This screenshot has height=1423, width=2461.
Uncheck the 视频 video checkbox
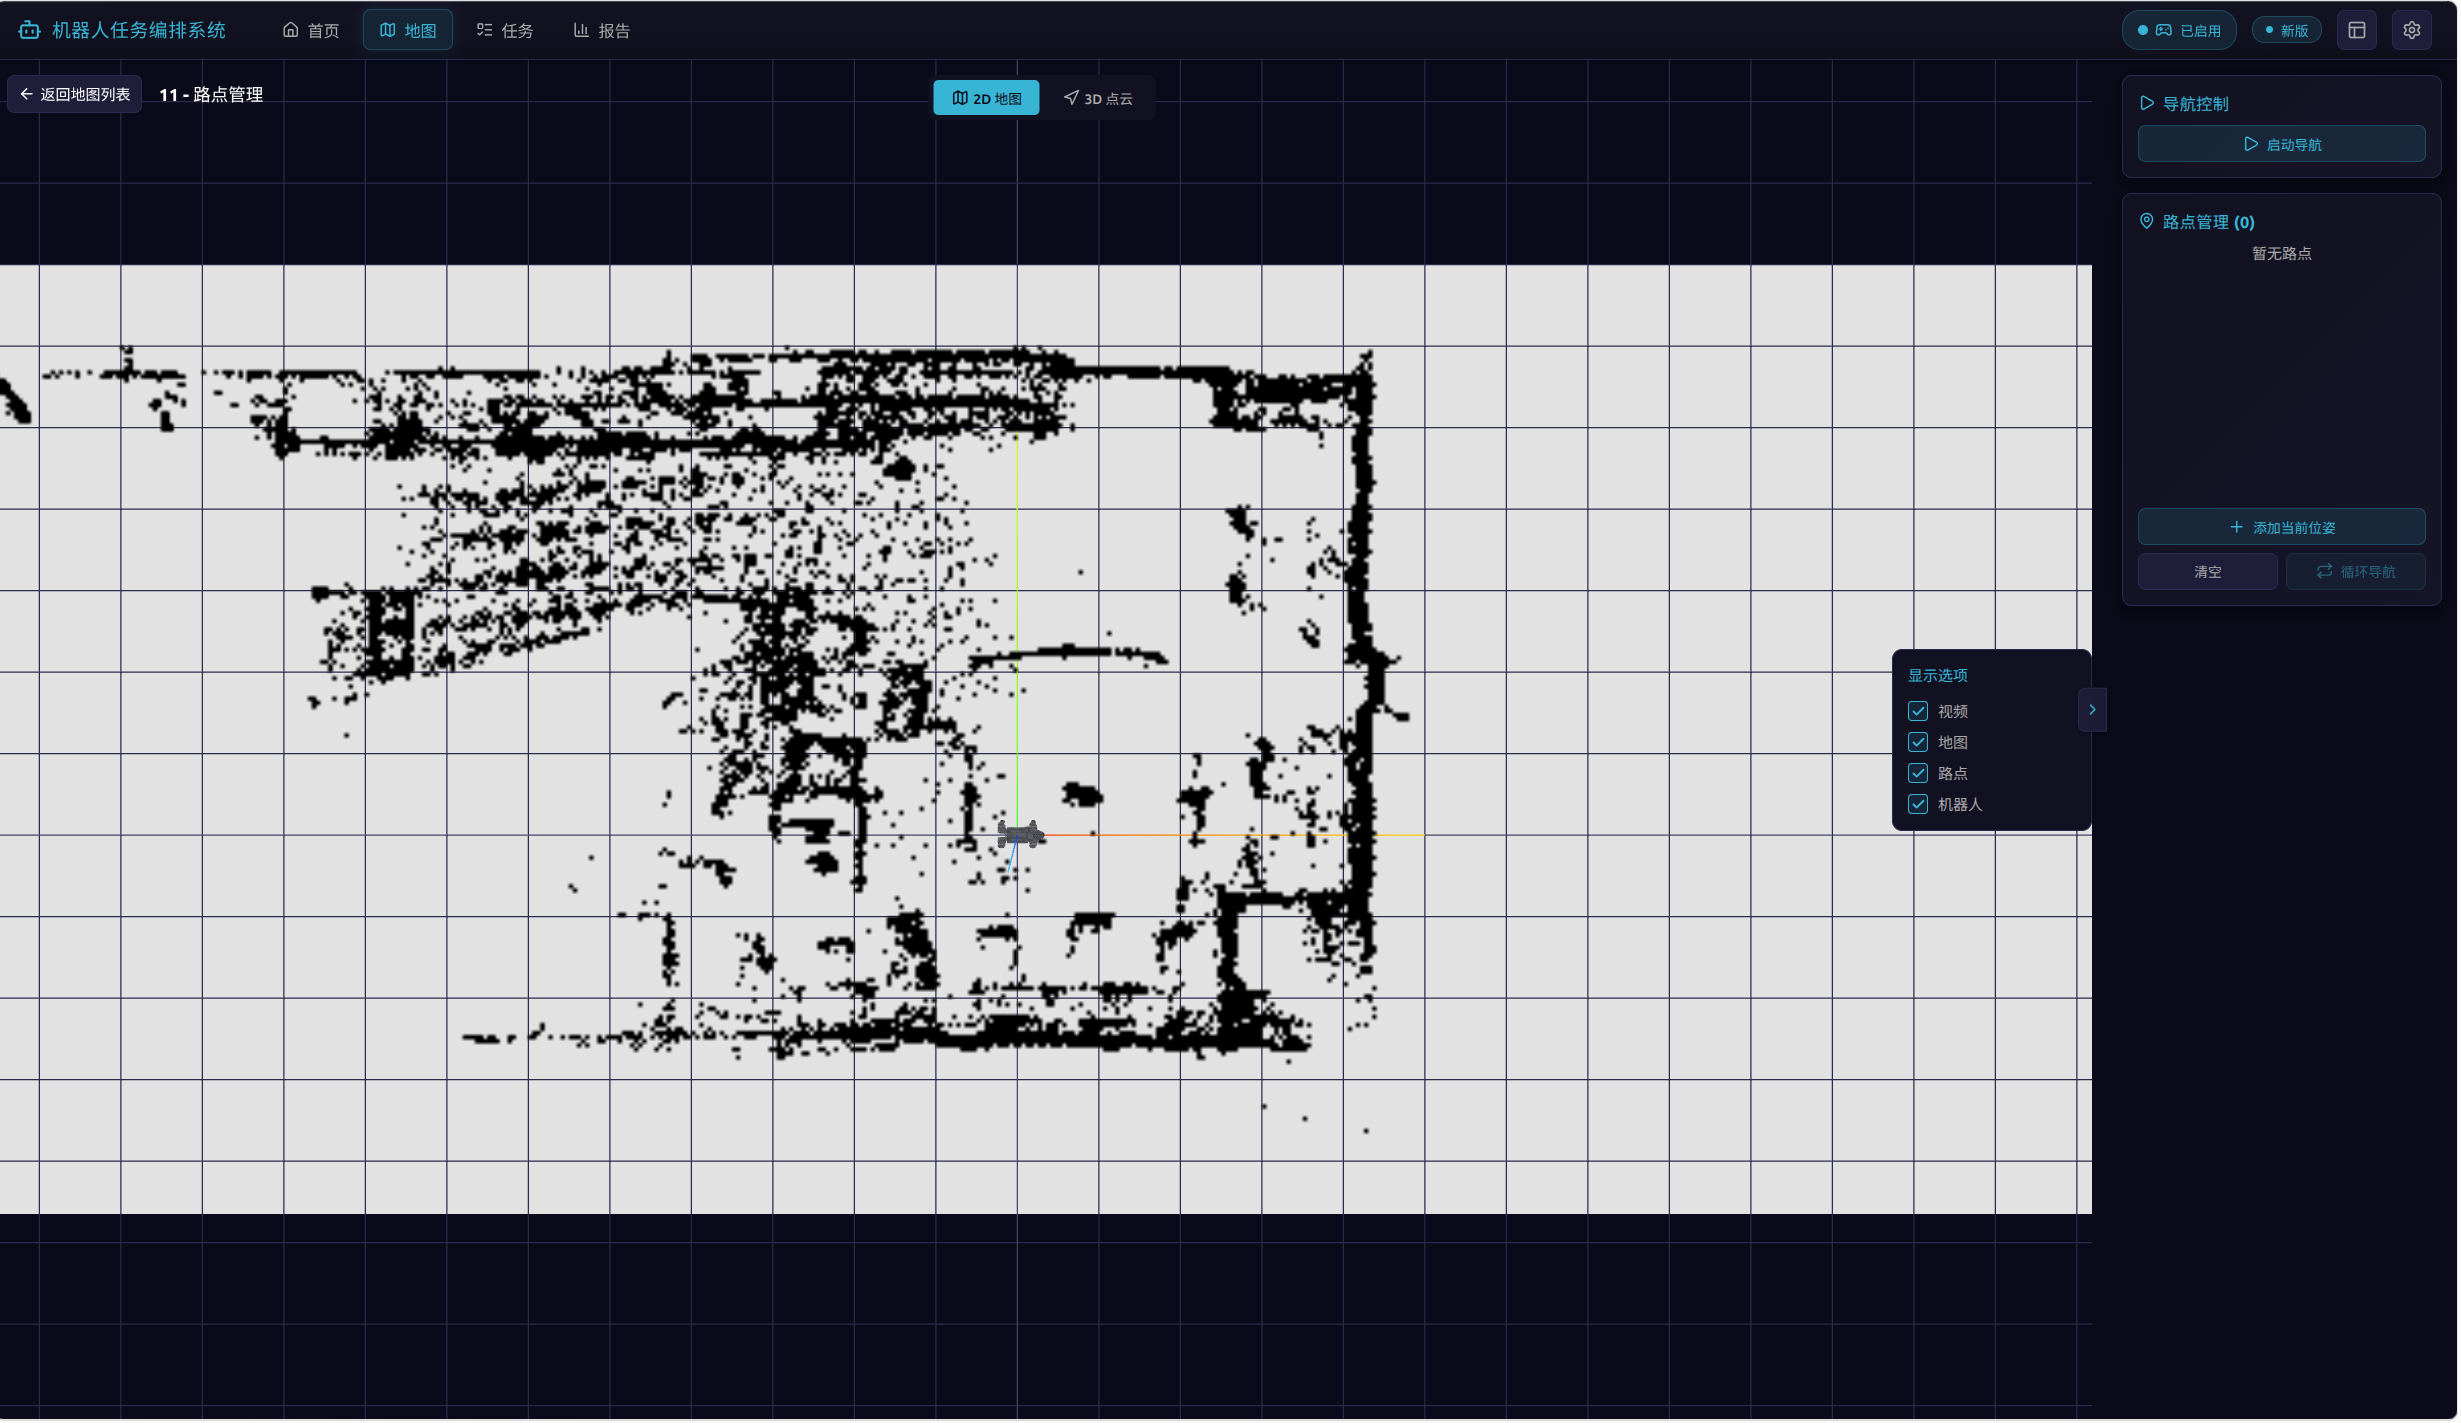pyautogui.click(x=1920, y=712)
